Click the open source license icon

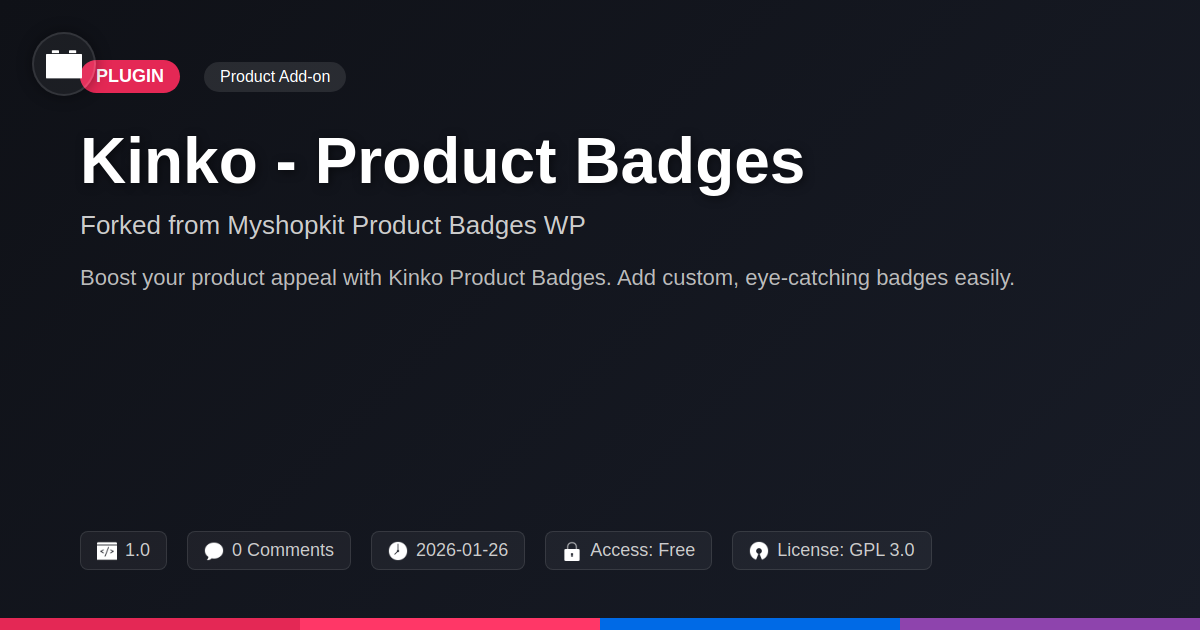[x=759, y=551]
